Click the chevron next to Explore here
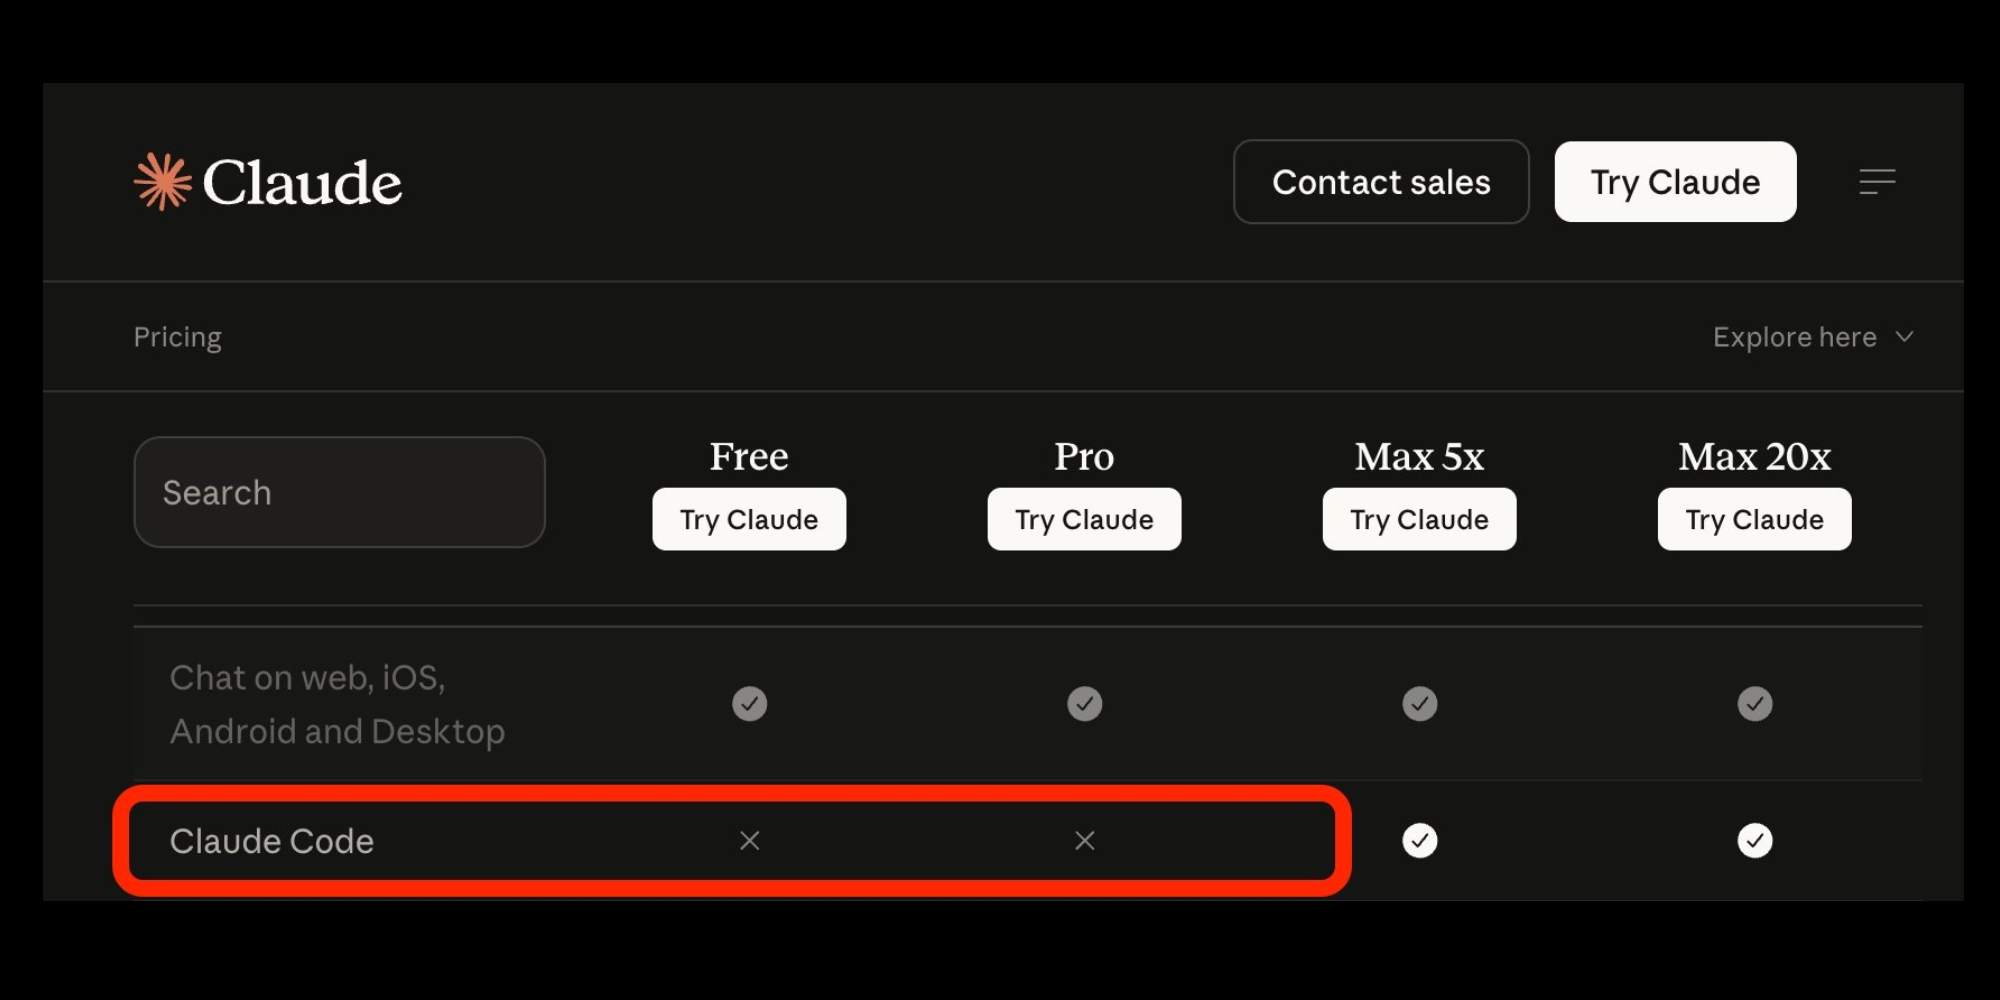This screenshot has height=1000, width=2000. (1904, 337)
